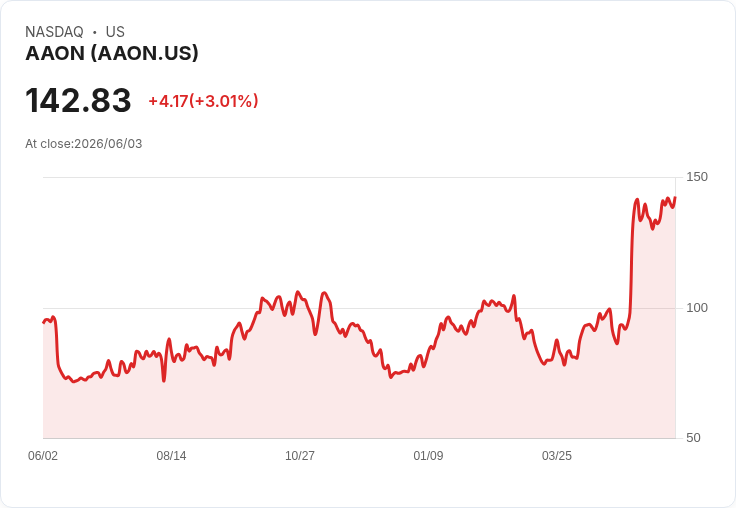Click the 03/25 x-axis date label
This screenshot has height=508, width=736.
557,455
